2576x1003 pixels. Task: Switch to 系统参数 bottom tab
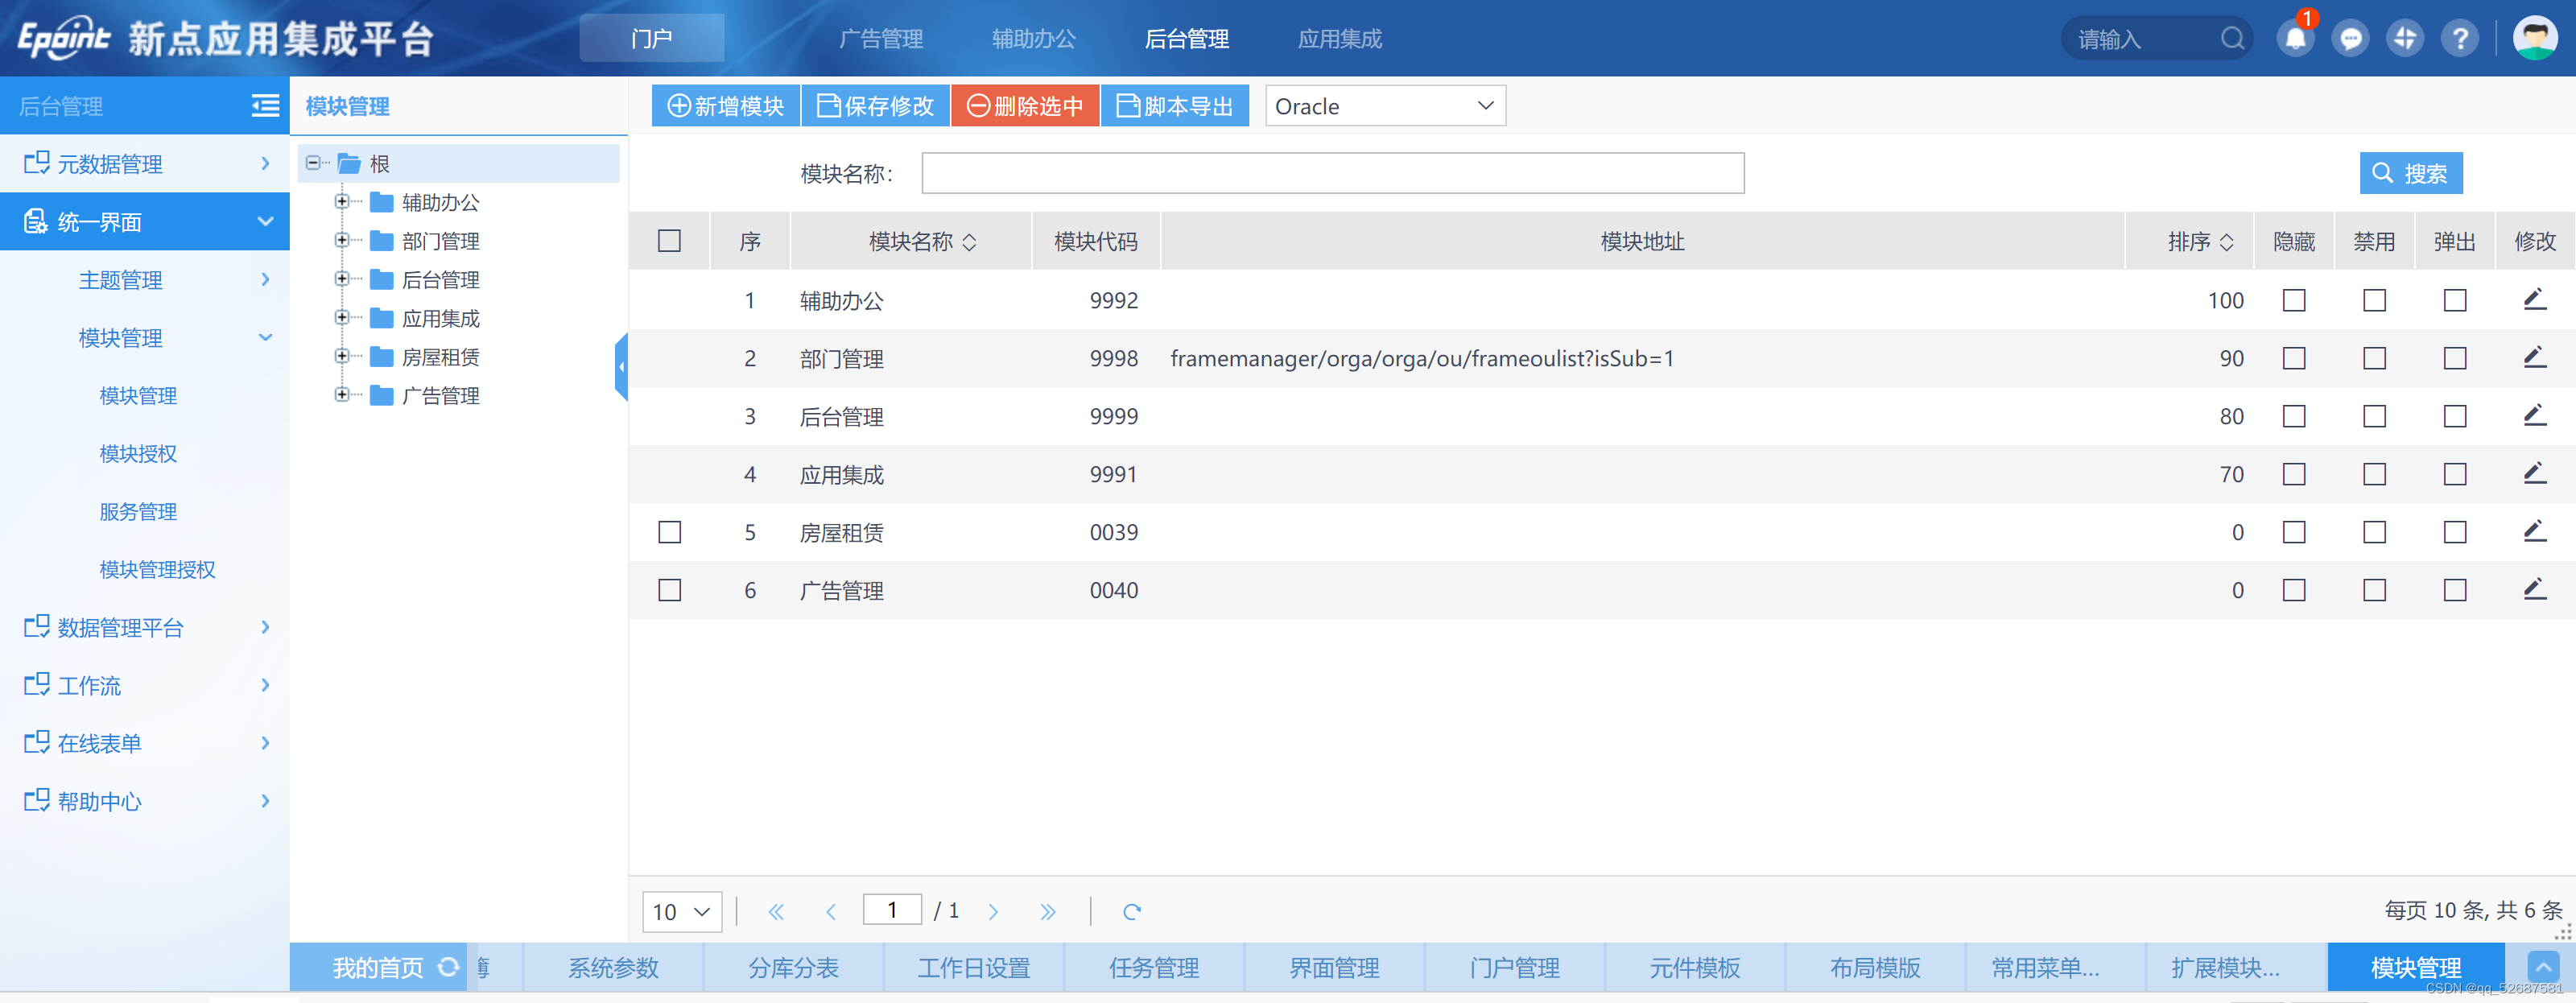point(613,967)
